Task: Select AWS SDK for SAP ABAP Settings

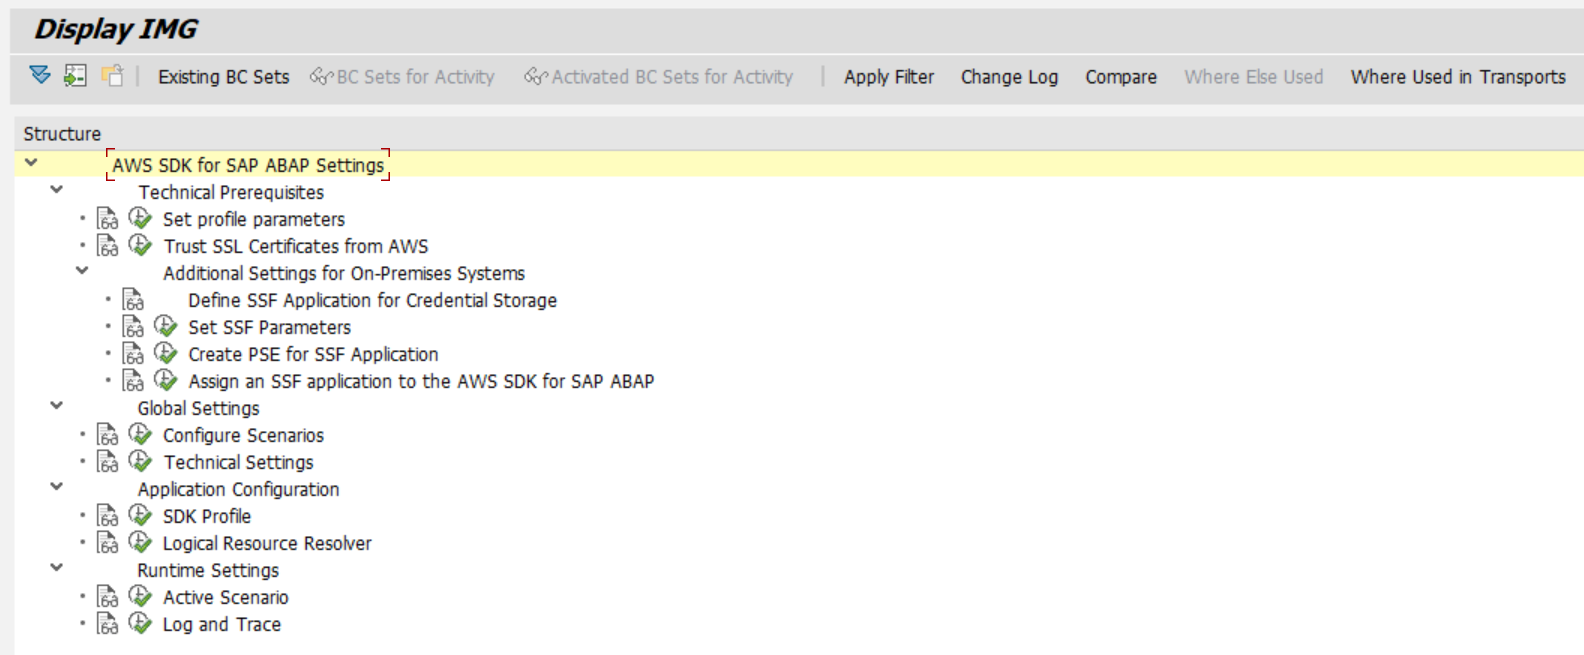Action: pos(248,165)
